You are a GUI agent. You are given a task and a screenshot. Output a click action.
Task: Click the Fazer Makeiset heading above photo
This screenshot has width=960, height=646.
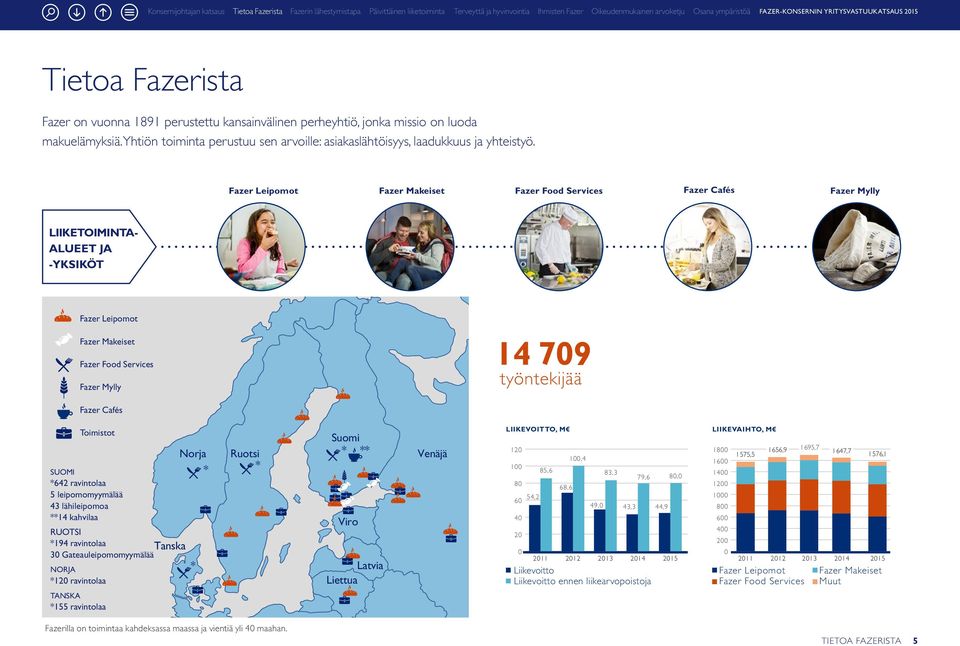point(411,190)
